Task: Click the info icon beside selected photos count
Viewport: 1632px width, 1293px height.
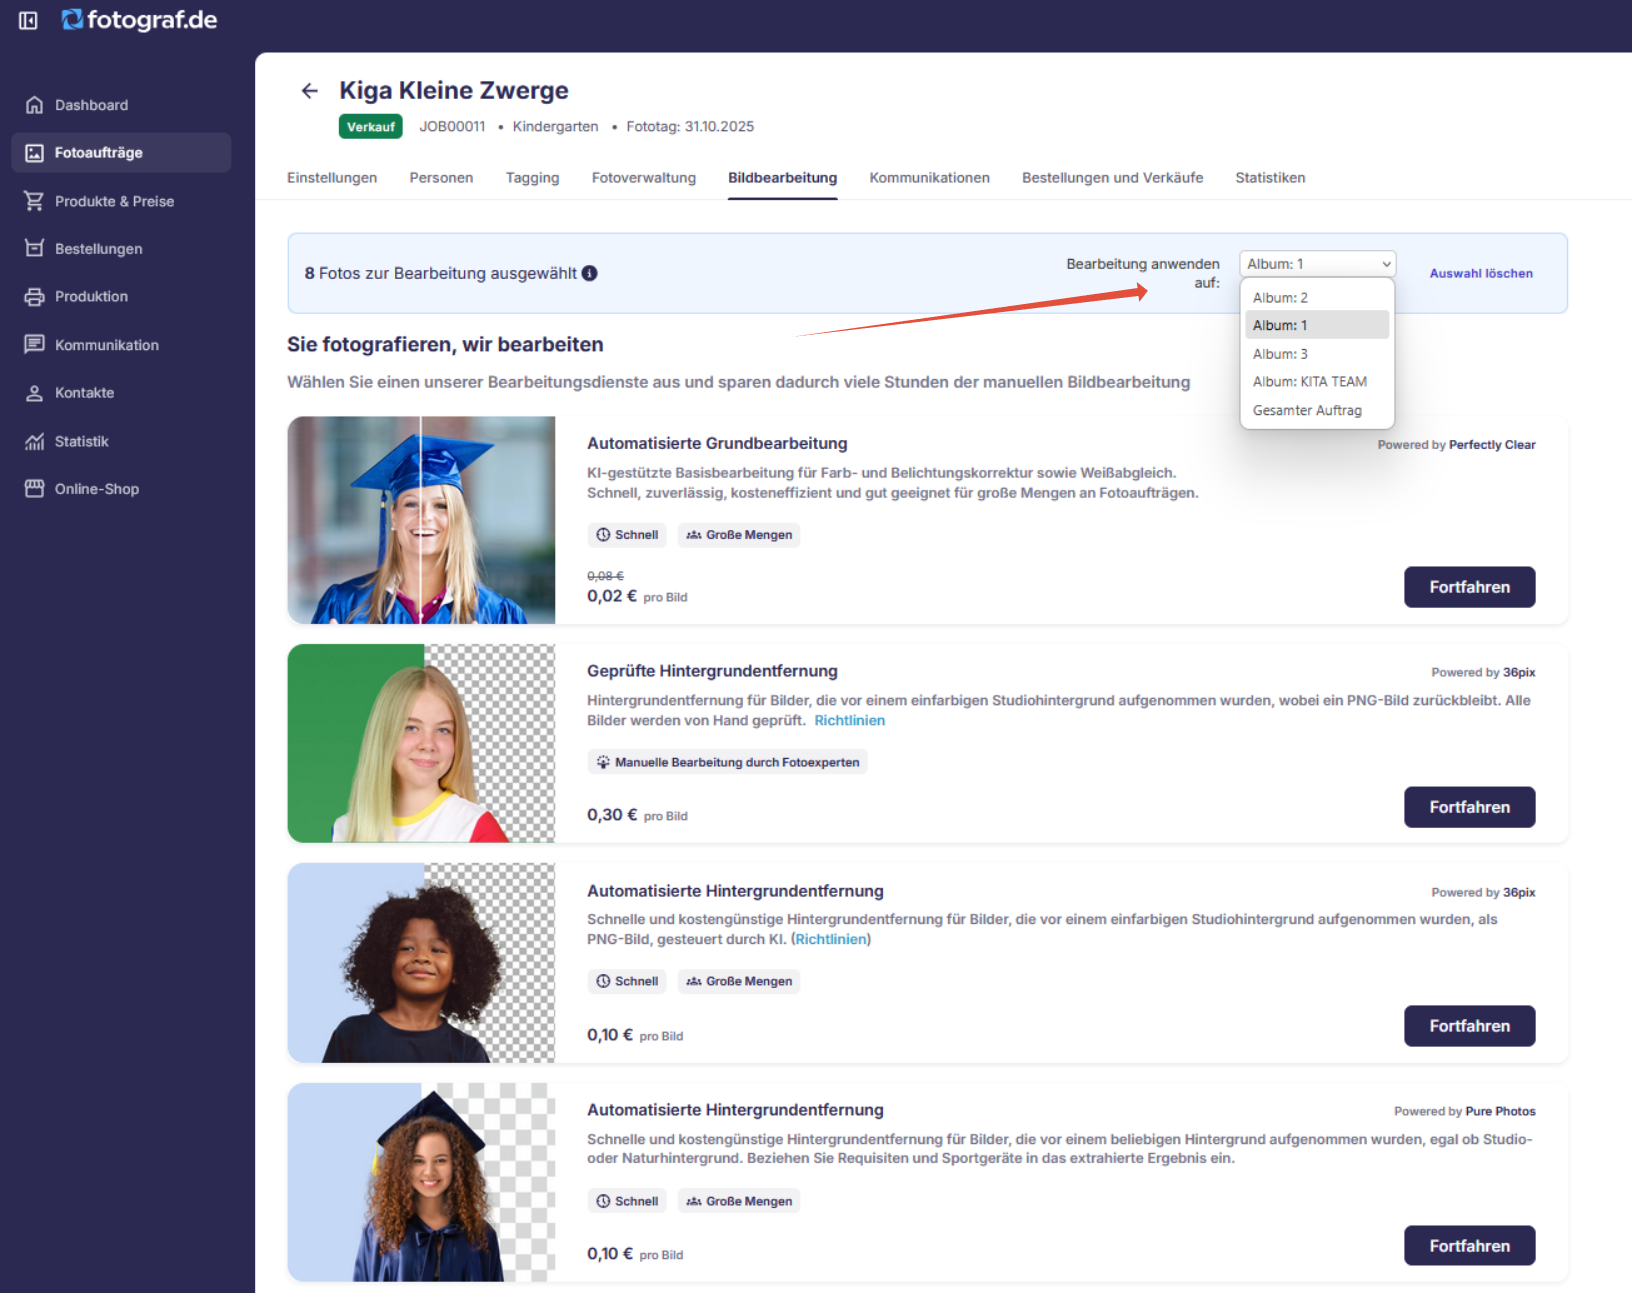Action: point(590,273)
